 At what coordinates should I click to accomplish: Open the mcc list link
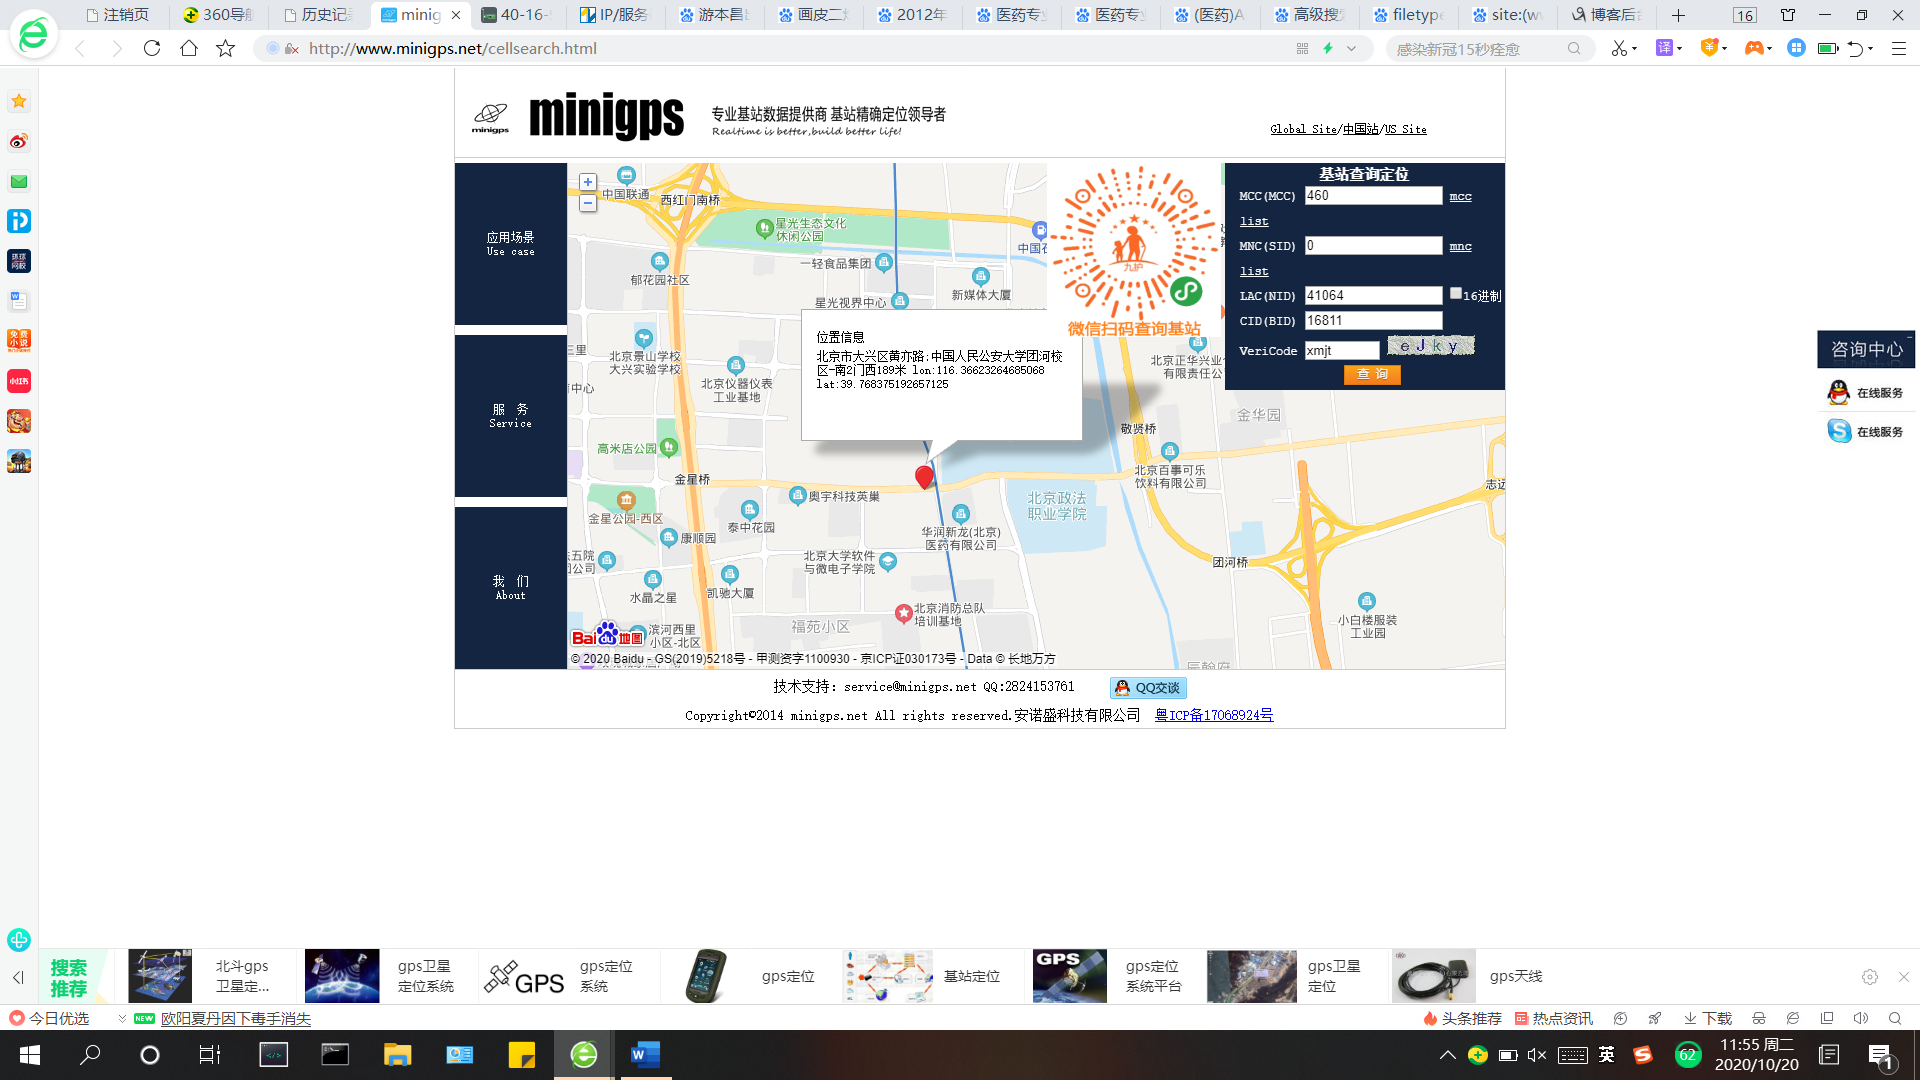[1460, 196]
